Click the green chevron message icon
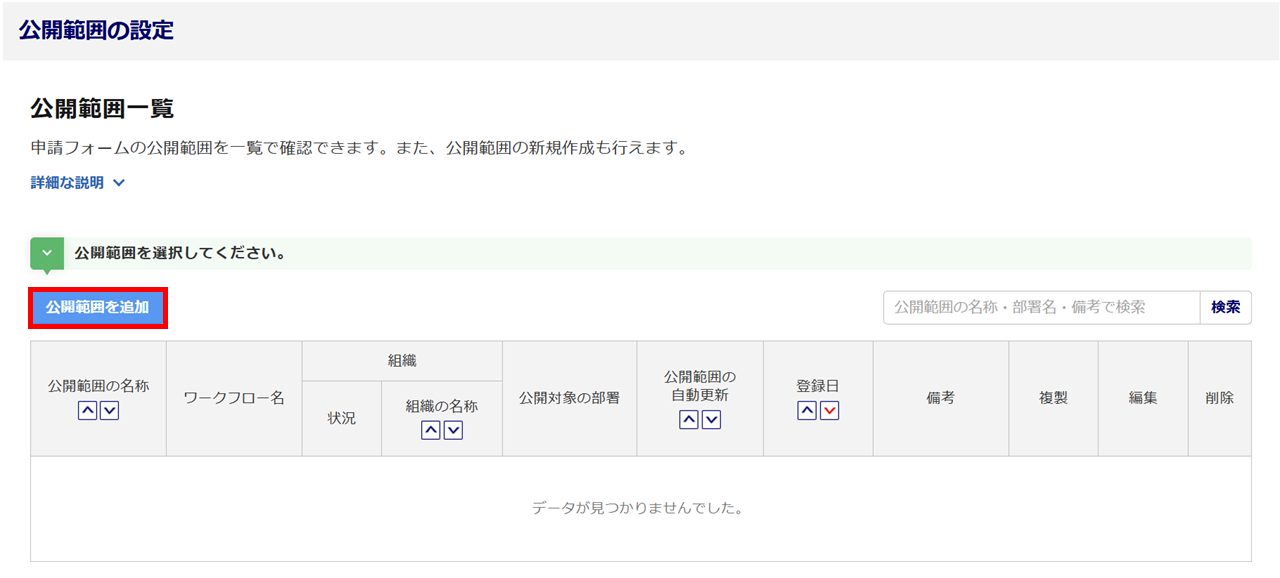Screen dimensions: 1280x578 click(x=47, y=254)
